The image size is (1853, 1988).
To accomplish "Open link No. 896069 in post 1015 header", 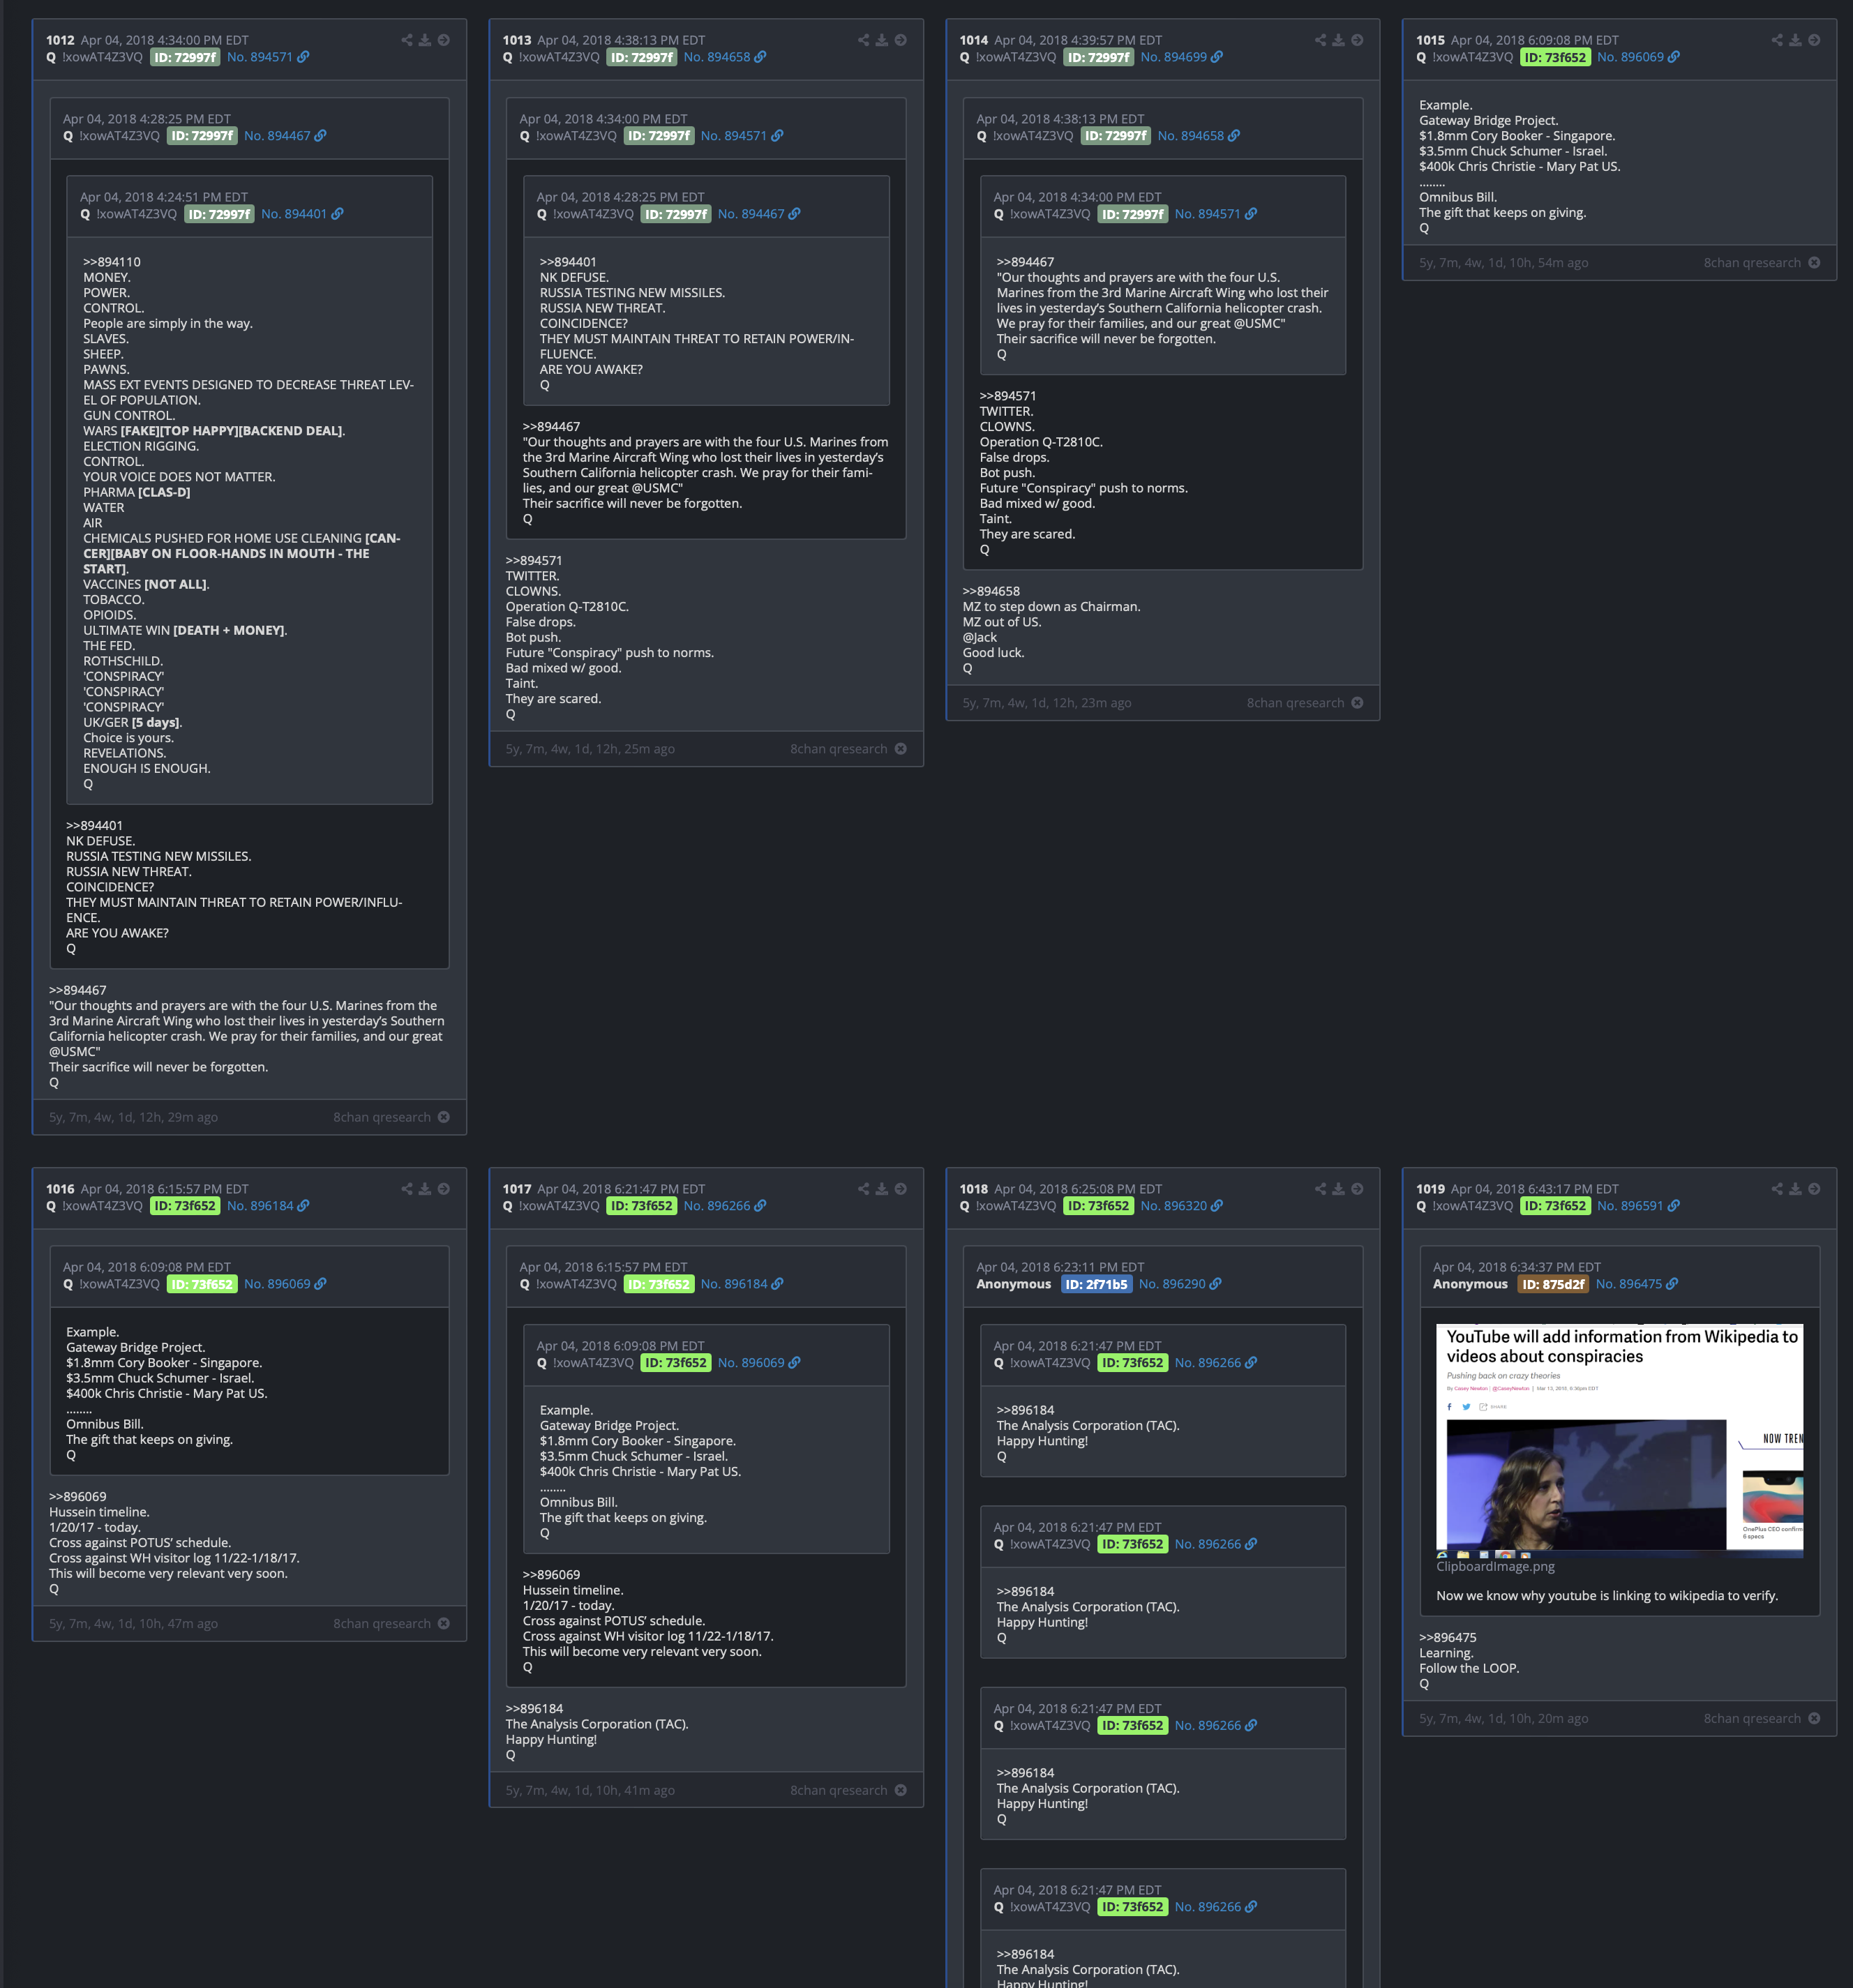I will click(1638, 57).
